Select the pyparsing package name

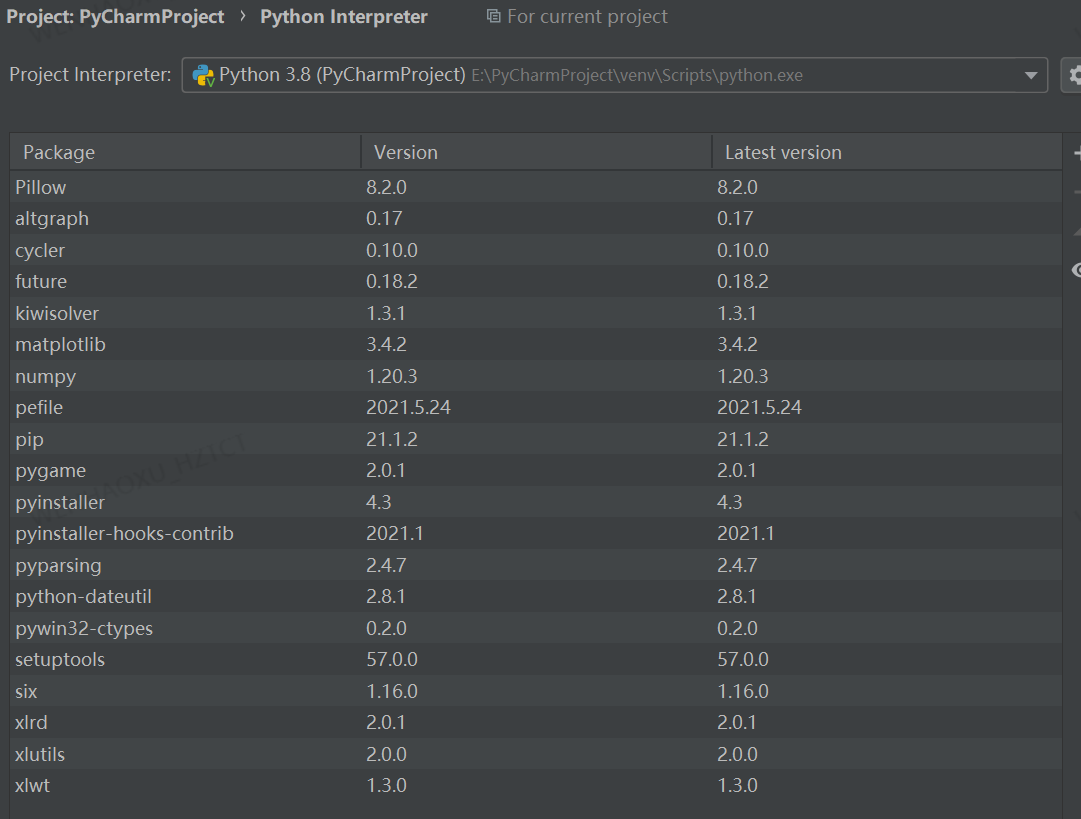pos(59,565)
